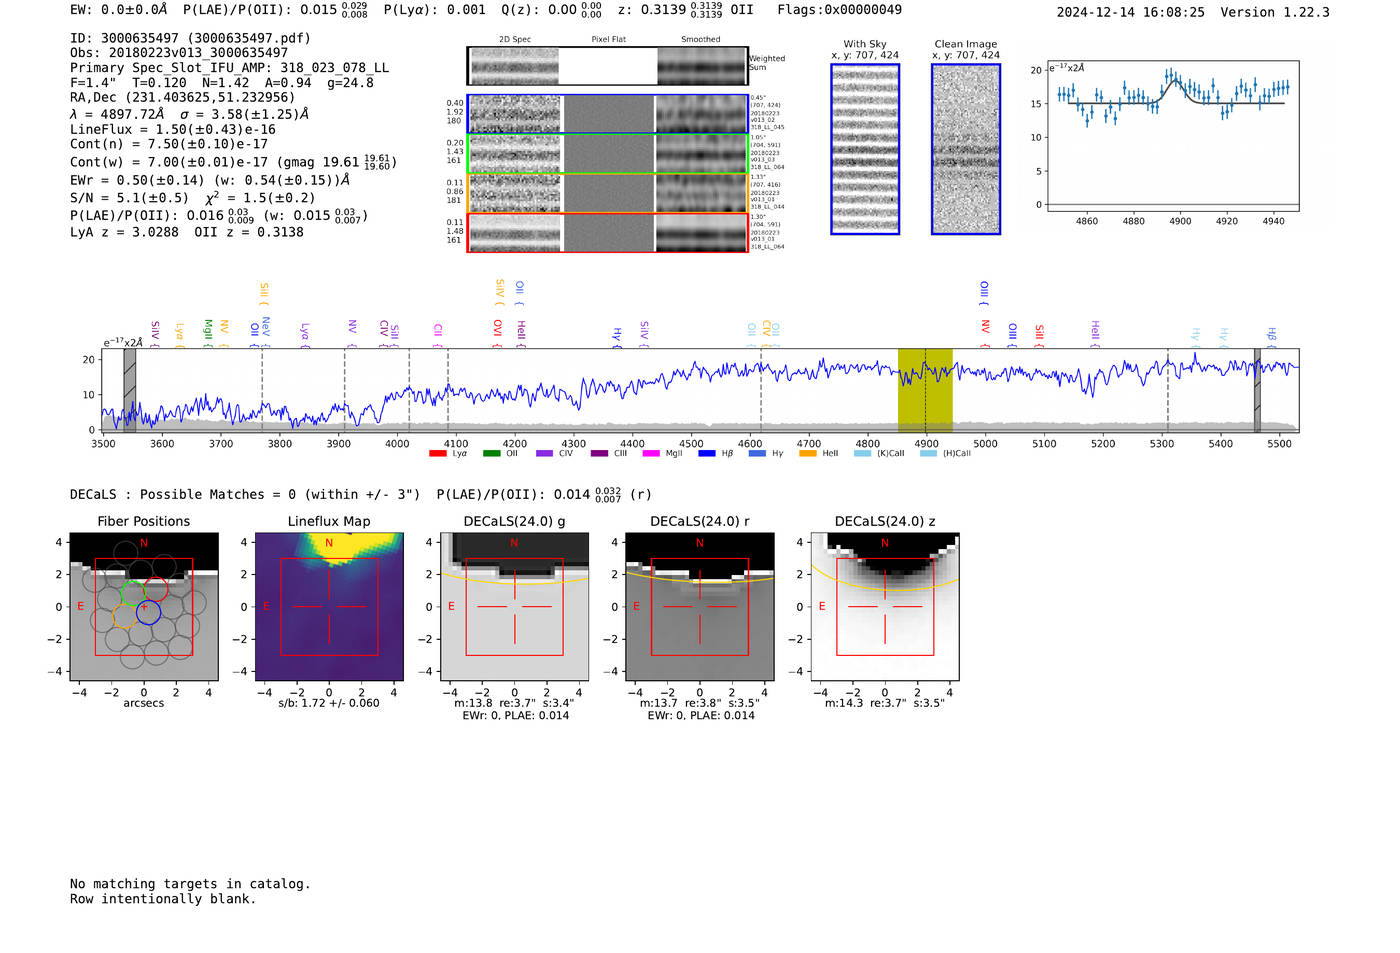Open the Lineflux Map panel
The height and width of the screenshot is (953, 1400).
click(x=329, y=607)
